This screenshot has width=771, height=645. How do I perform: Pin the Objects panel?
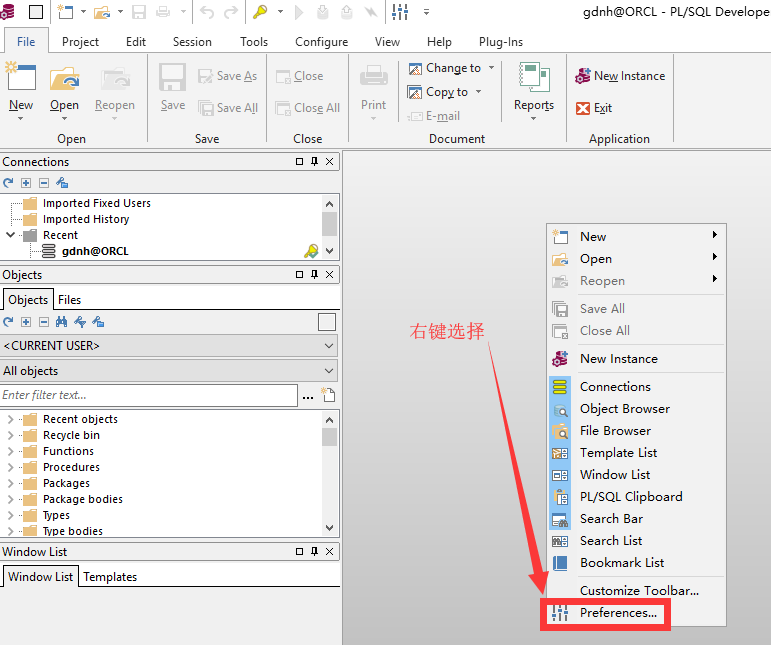click(314, 274)
